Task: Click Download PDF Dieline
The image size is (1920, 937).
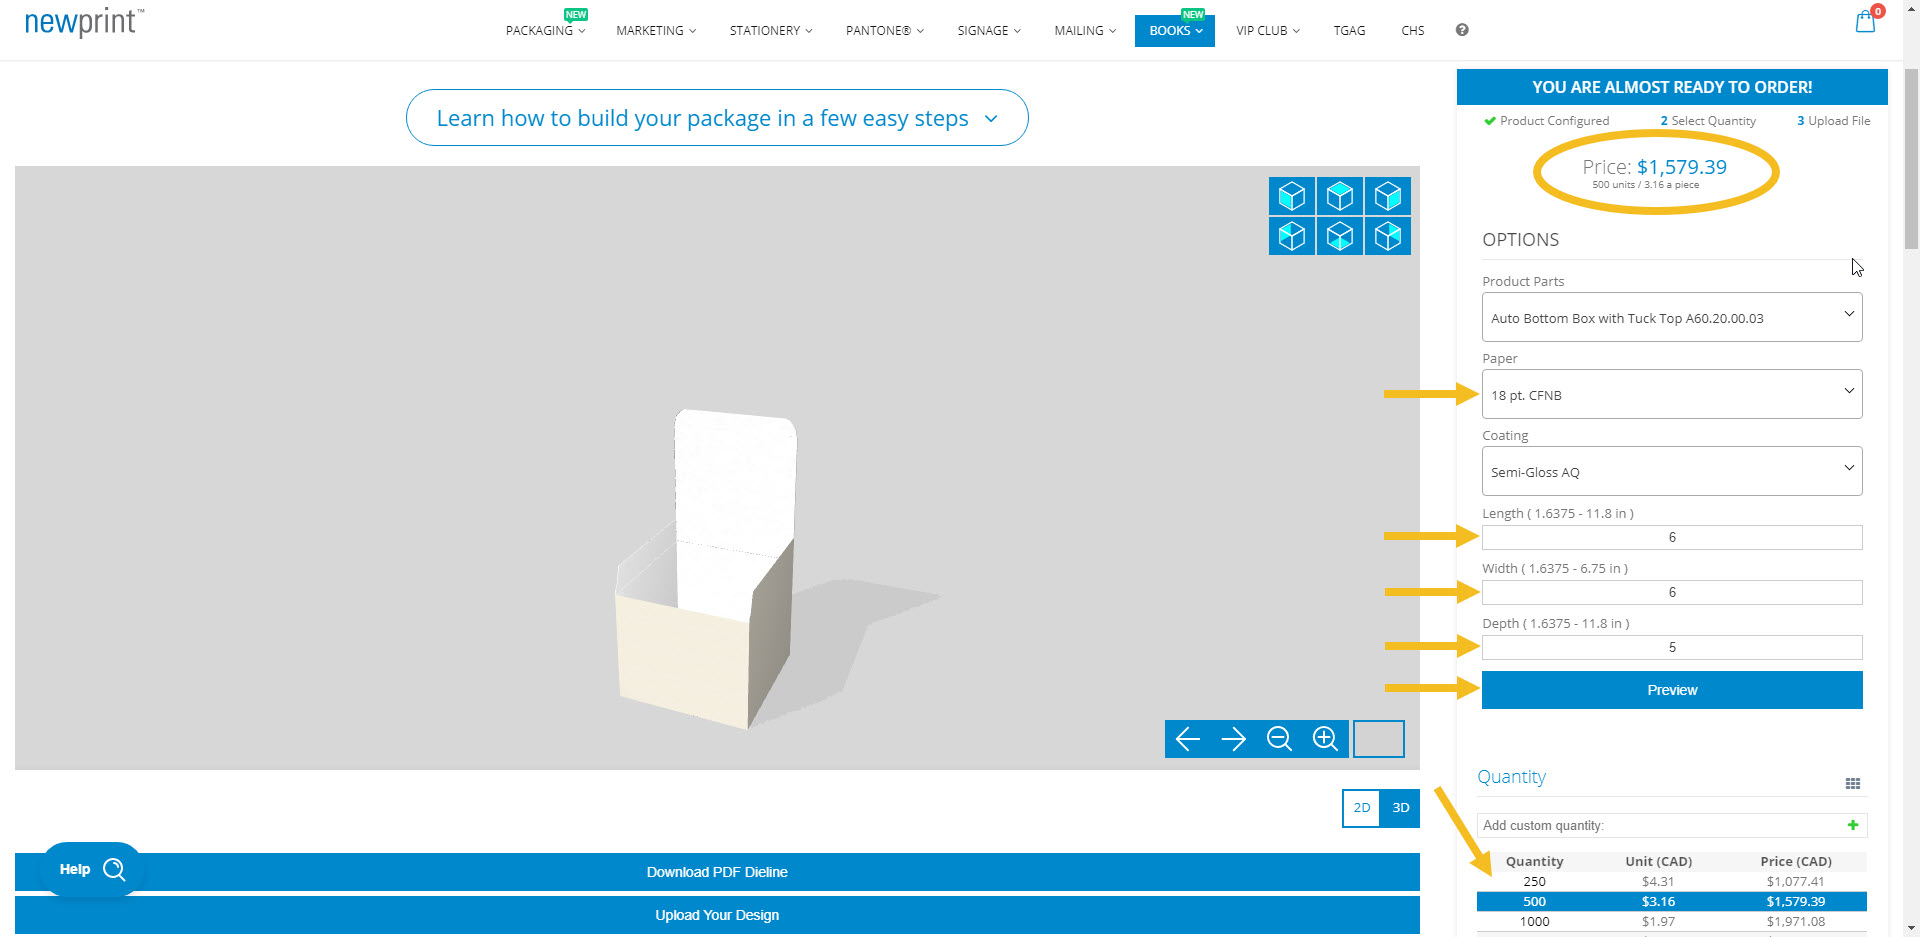Action: [717, 872]
